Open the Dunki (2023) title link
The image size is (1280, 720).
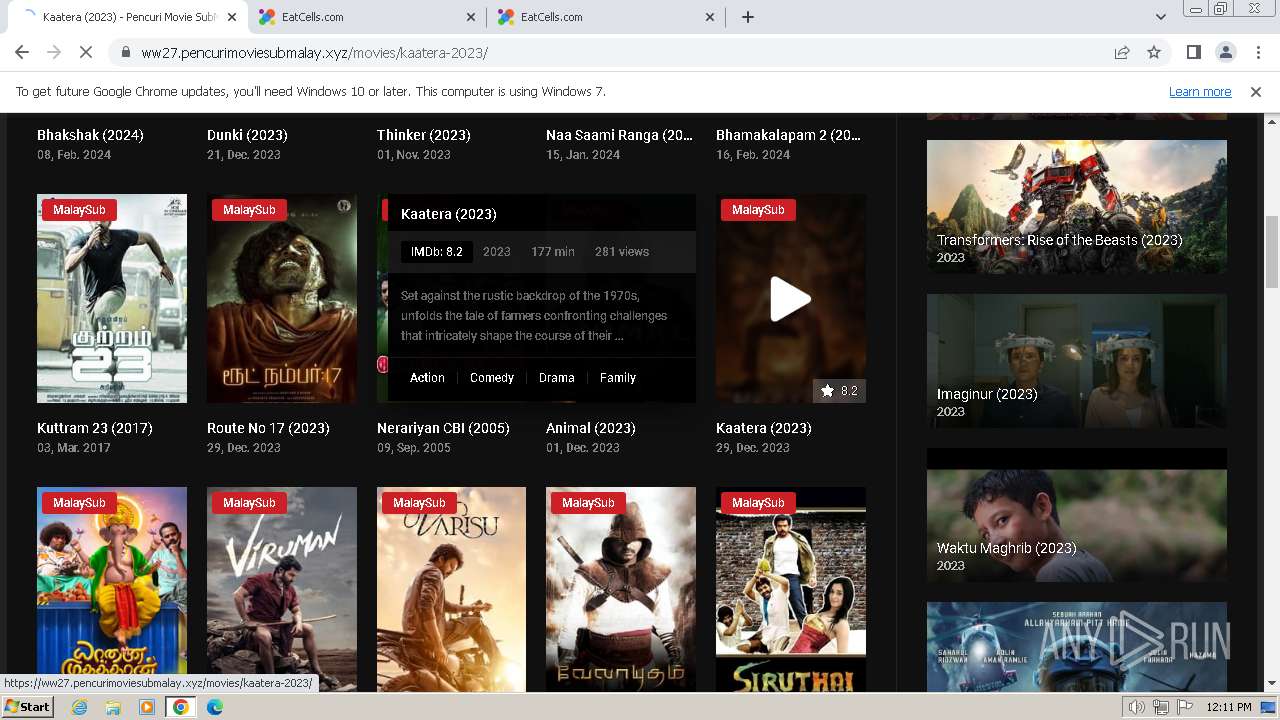click(x=247, y=135)
